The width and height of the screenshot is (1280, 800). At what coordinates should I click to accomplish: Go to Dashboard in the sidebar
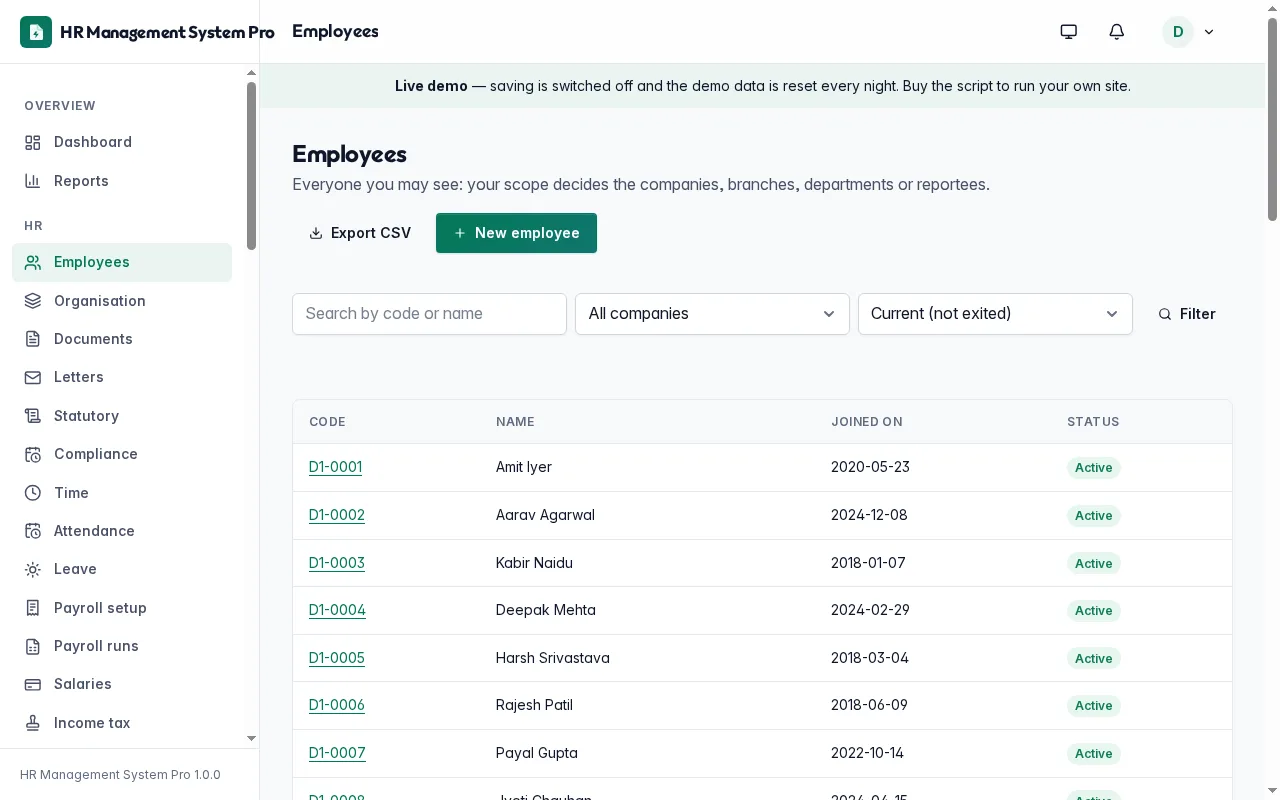pos(122,142)
